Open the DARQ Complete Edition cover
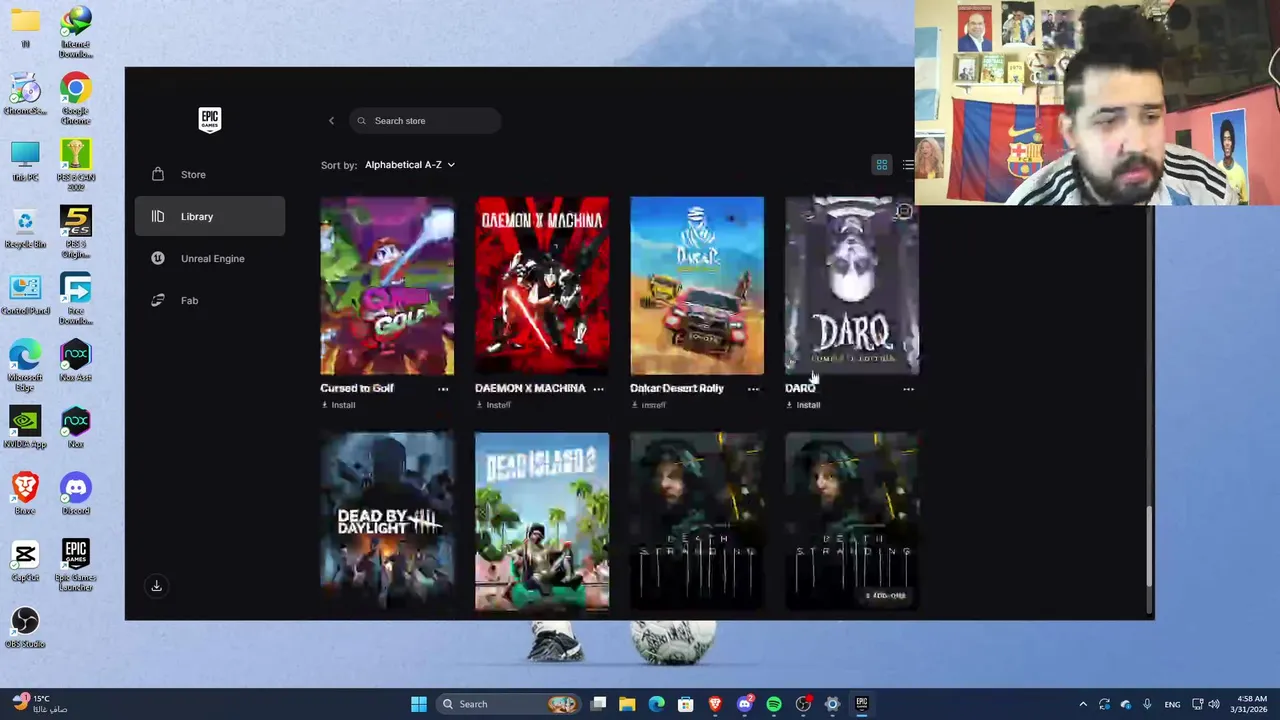The image size is (1280, 720). 852,286
